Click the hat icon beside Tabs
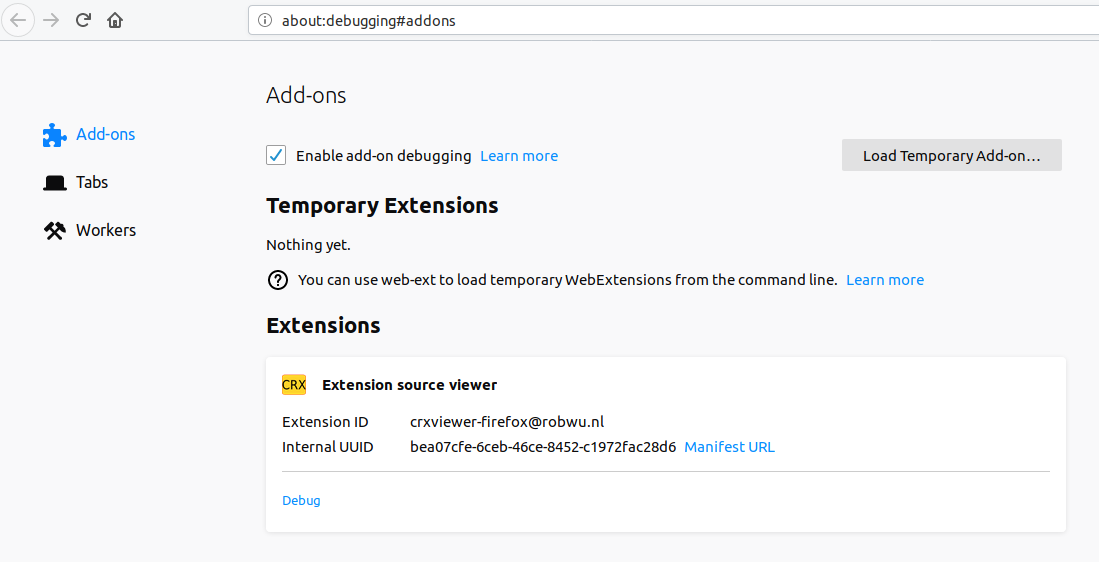1099x562 pixels. pos(55,183)
